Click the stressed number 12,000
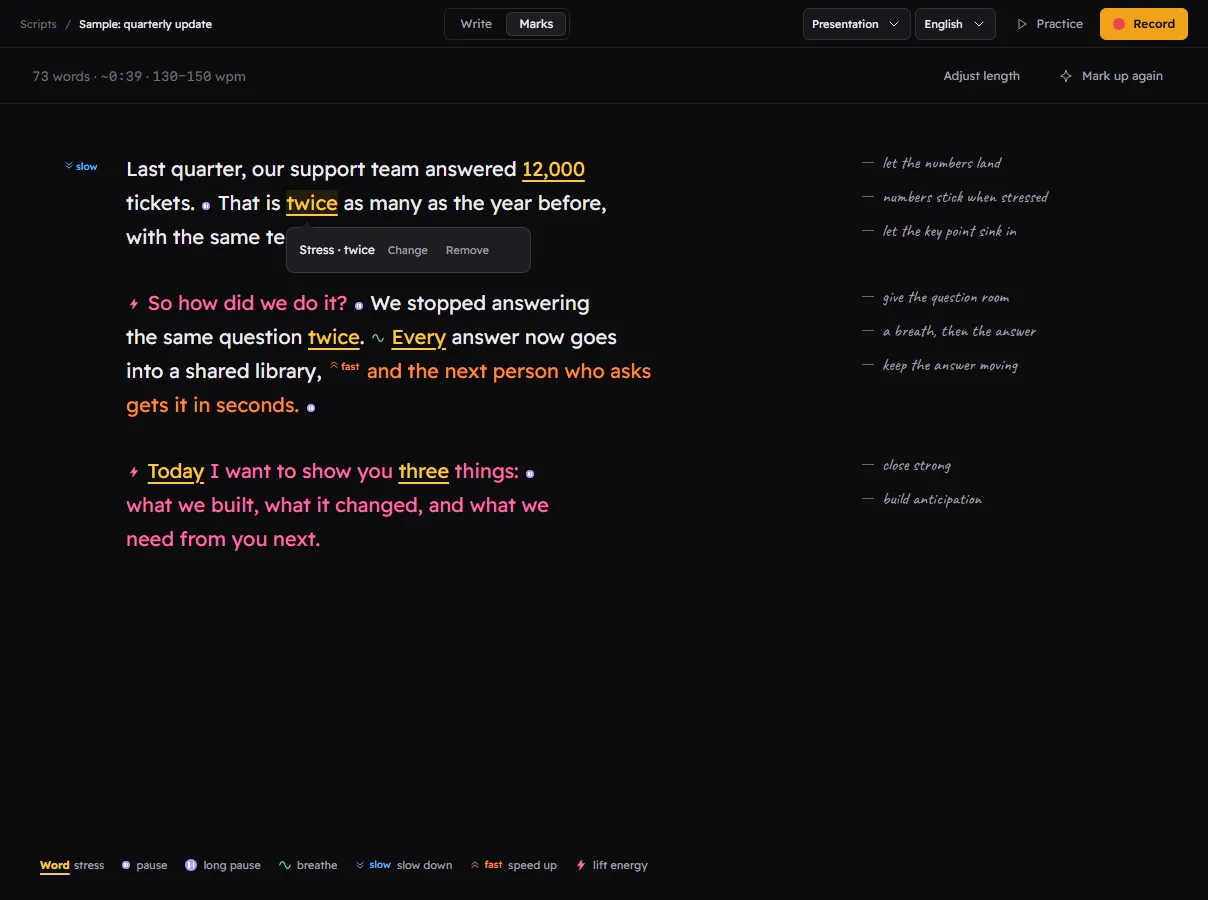The width and height of the screenshot is (1208, 900). [553, 170]
